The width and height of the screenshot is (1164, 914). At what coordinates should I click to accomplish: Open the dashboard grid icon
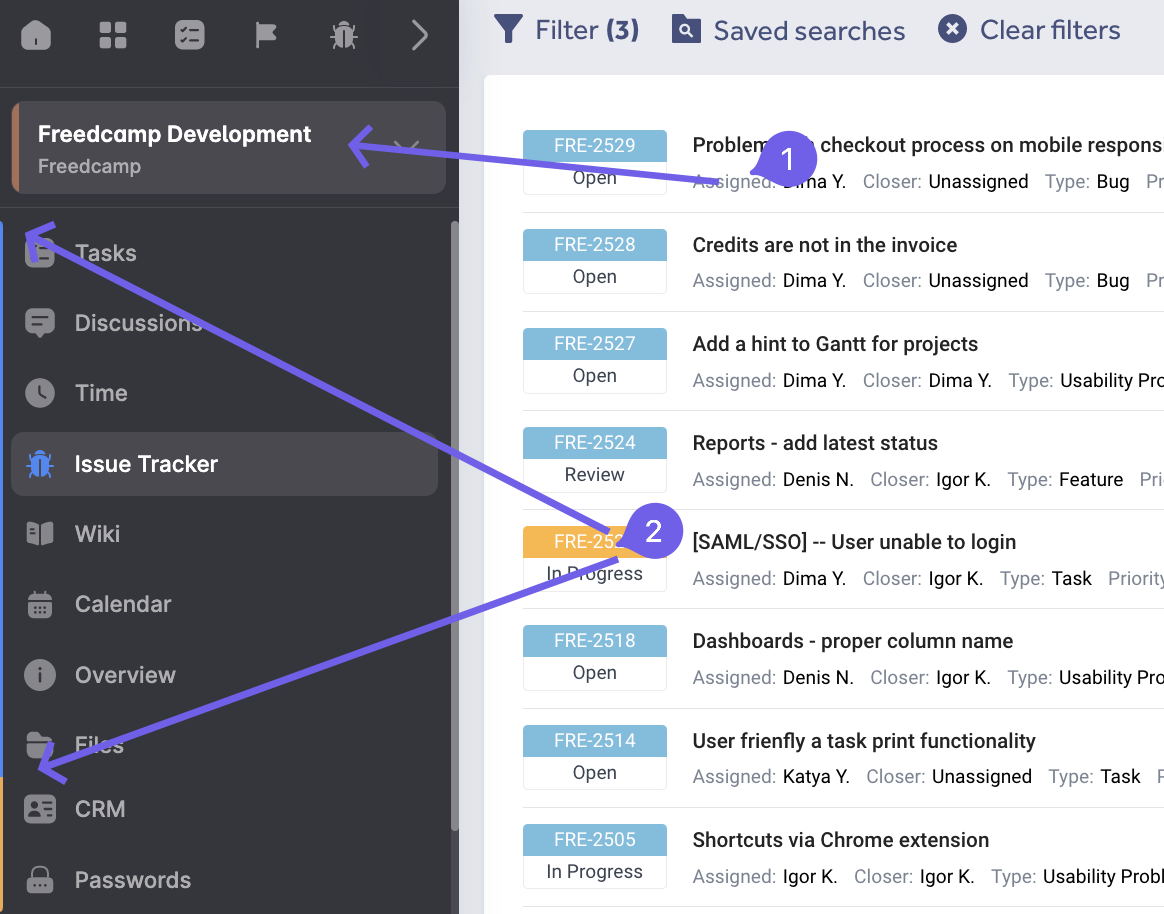pos(113,36)
